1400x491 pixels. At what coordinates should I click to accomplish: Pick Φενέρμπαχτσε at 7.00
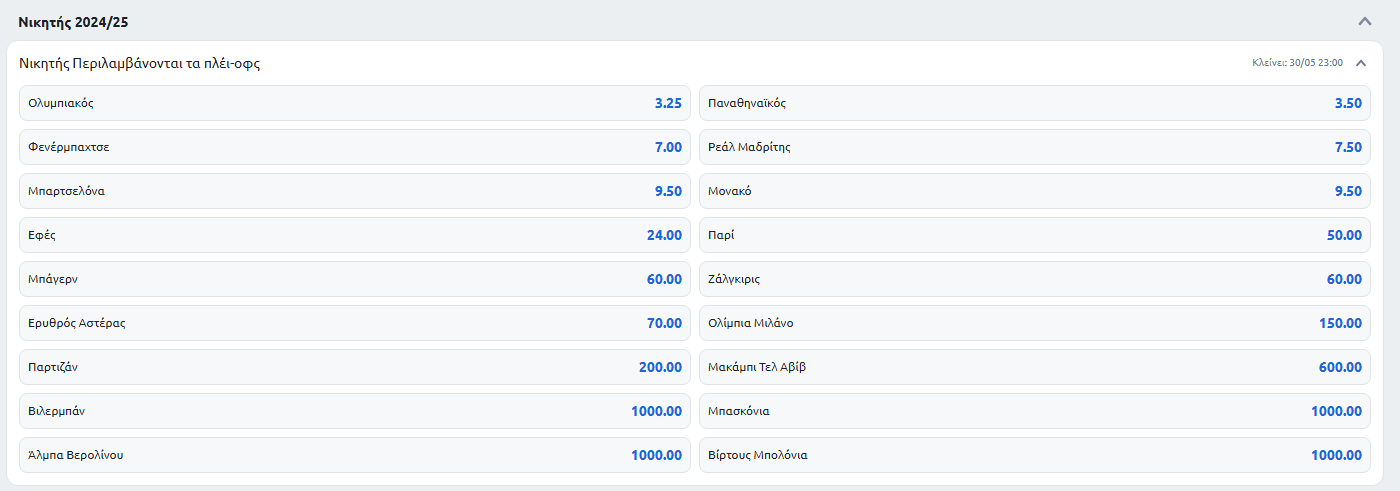[x=355, y=147]
